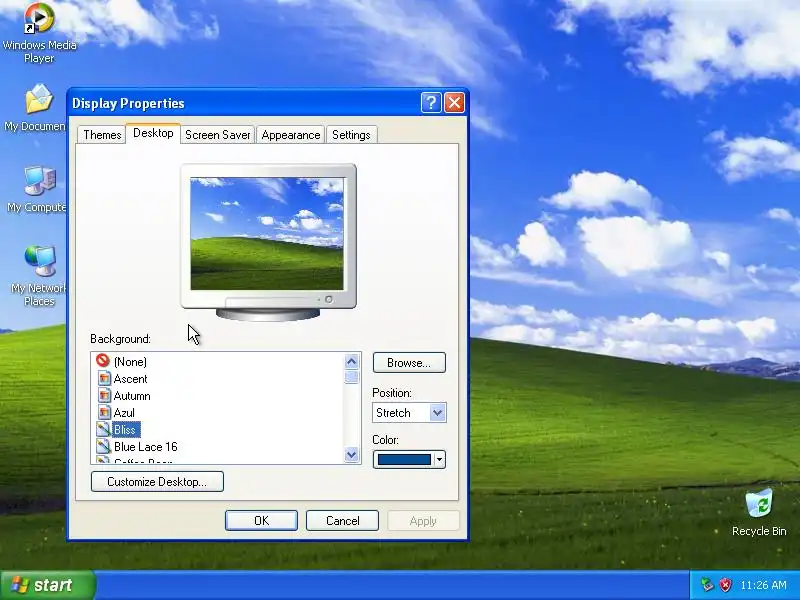Click the Ascent wallpaper file icon
The width and height of the screenshot is (800, 600).
pyautogui.click(x=104, y=379)
